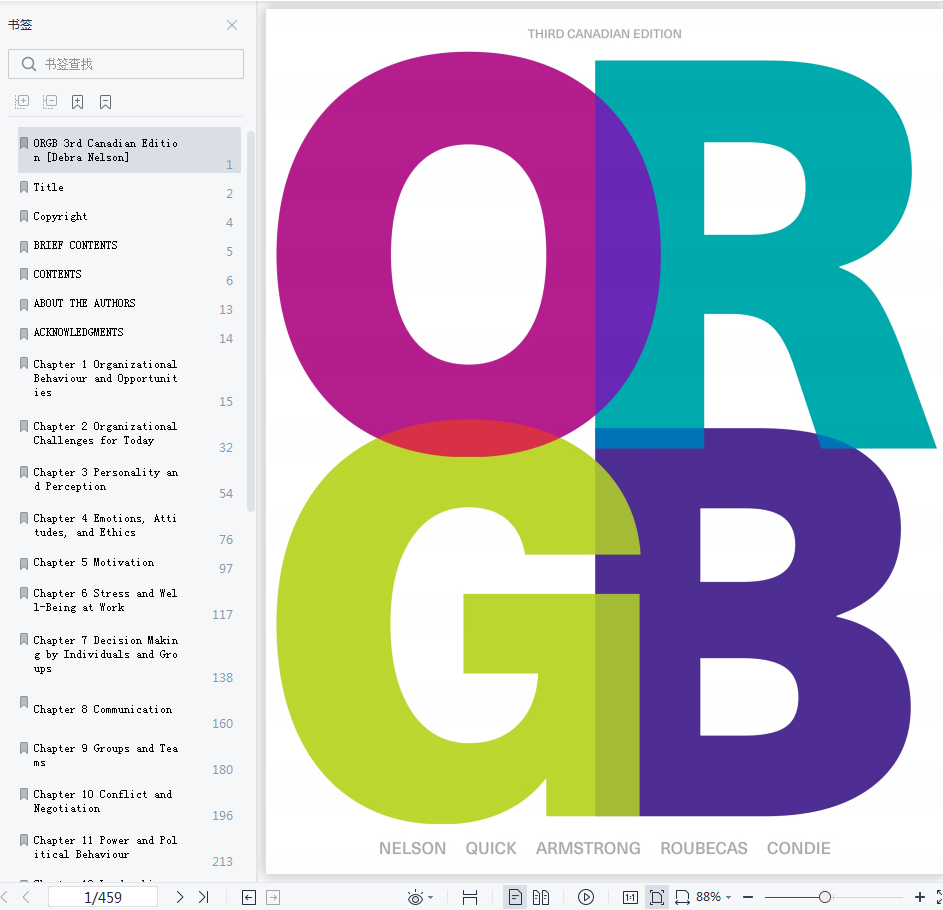Zoom out with the minus button
Viewport: 943px width, 910px height.
click(748, 897)
